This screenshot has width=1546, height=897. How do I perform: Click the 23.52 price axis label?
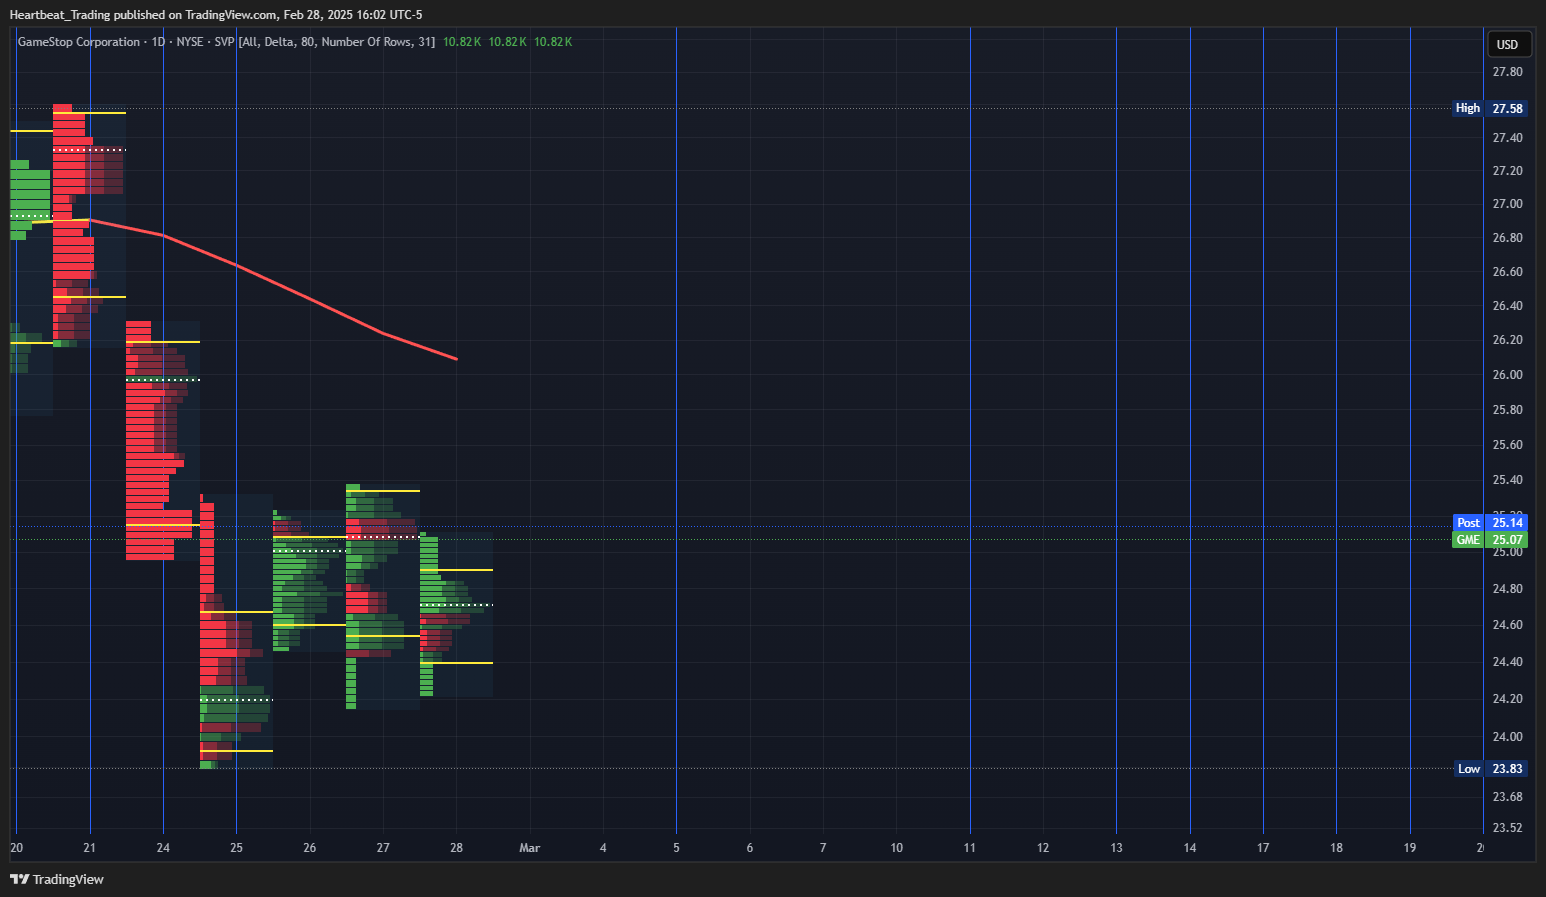click(x=1507, y=828)
